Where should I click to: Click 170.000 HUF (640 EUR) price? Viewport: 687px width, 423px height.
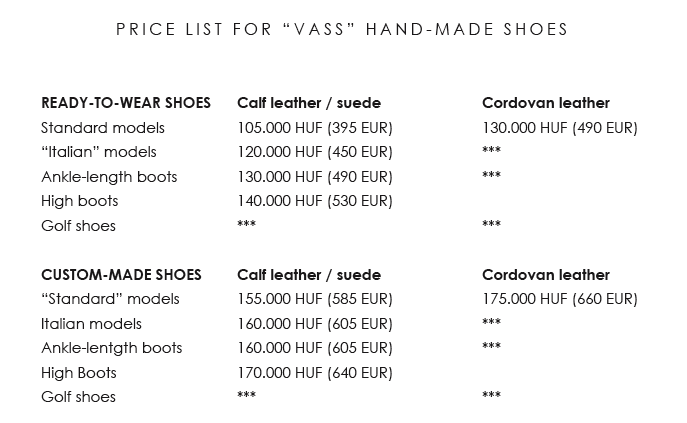[315, 373]
